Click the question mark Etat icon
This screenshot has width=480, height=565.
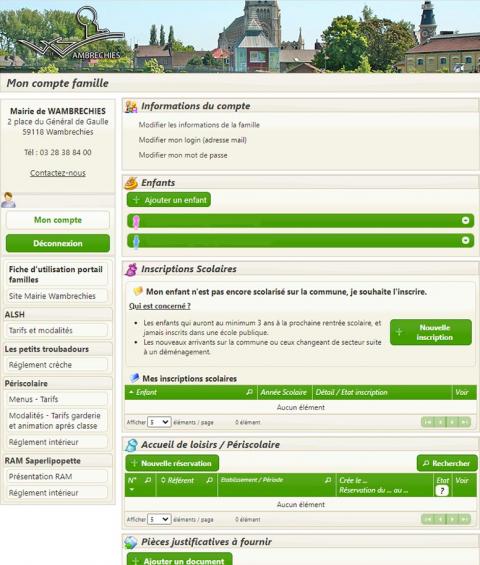(x=442, y=490)
